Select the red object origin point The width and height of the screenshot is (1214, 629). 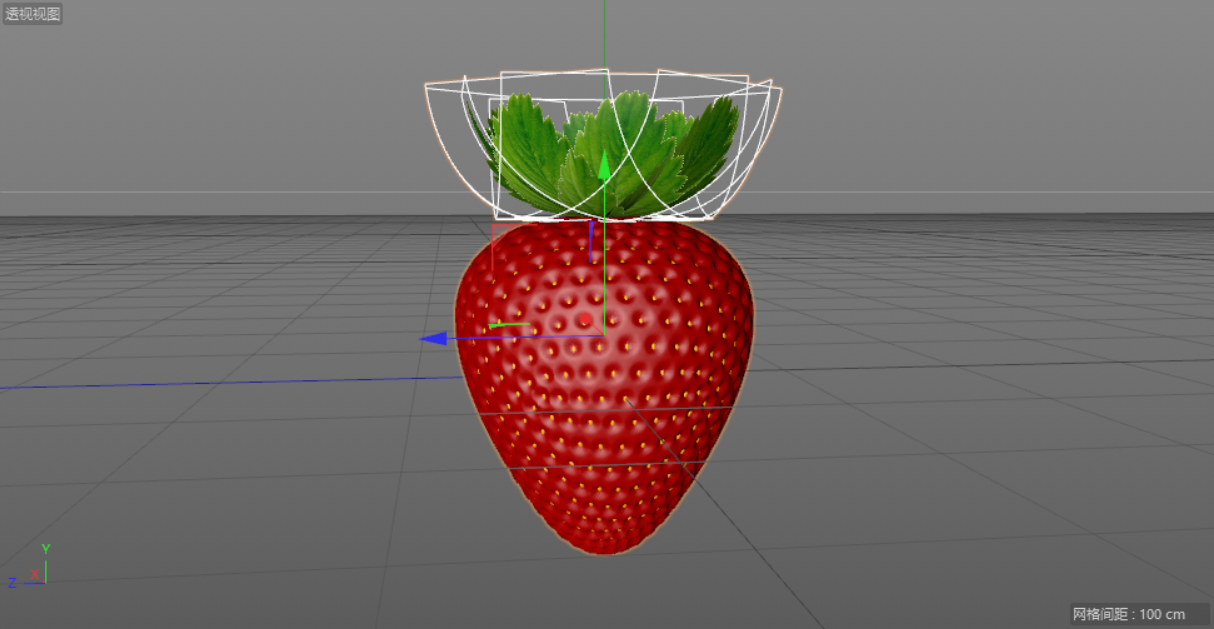point(583,317)
